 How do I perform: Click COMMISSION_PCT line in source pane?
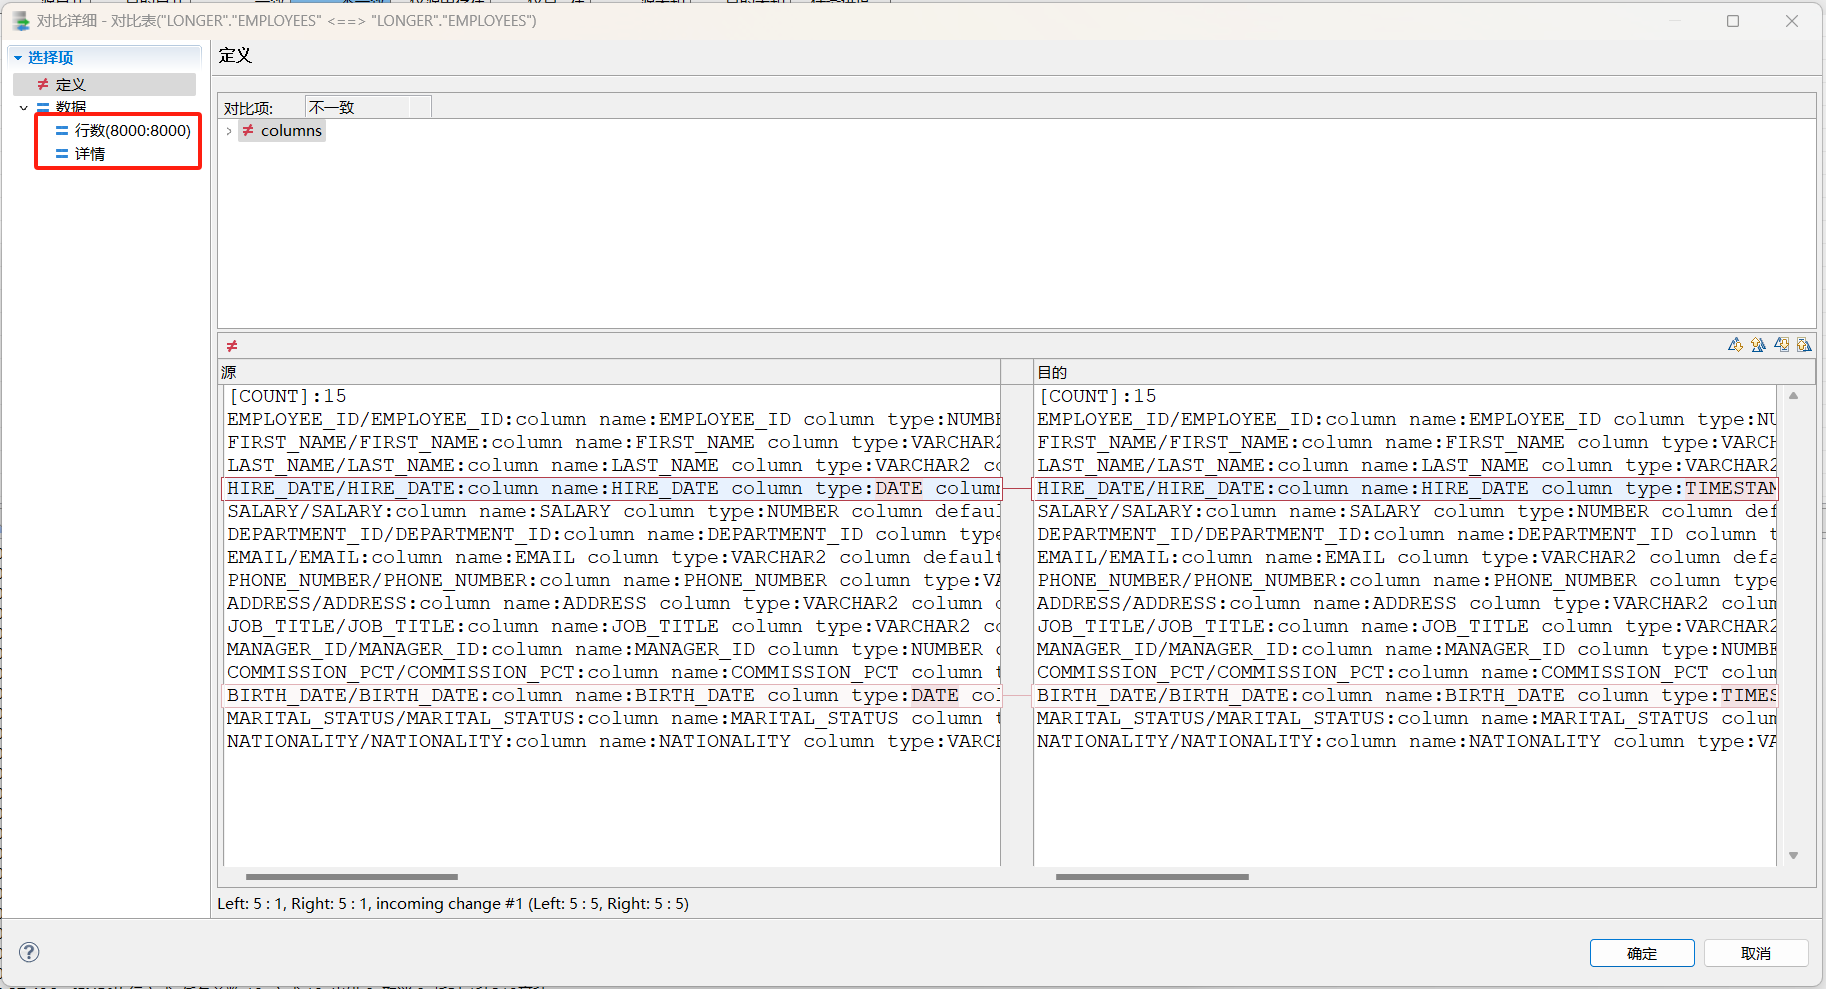coord(612,673)
